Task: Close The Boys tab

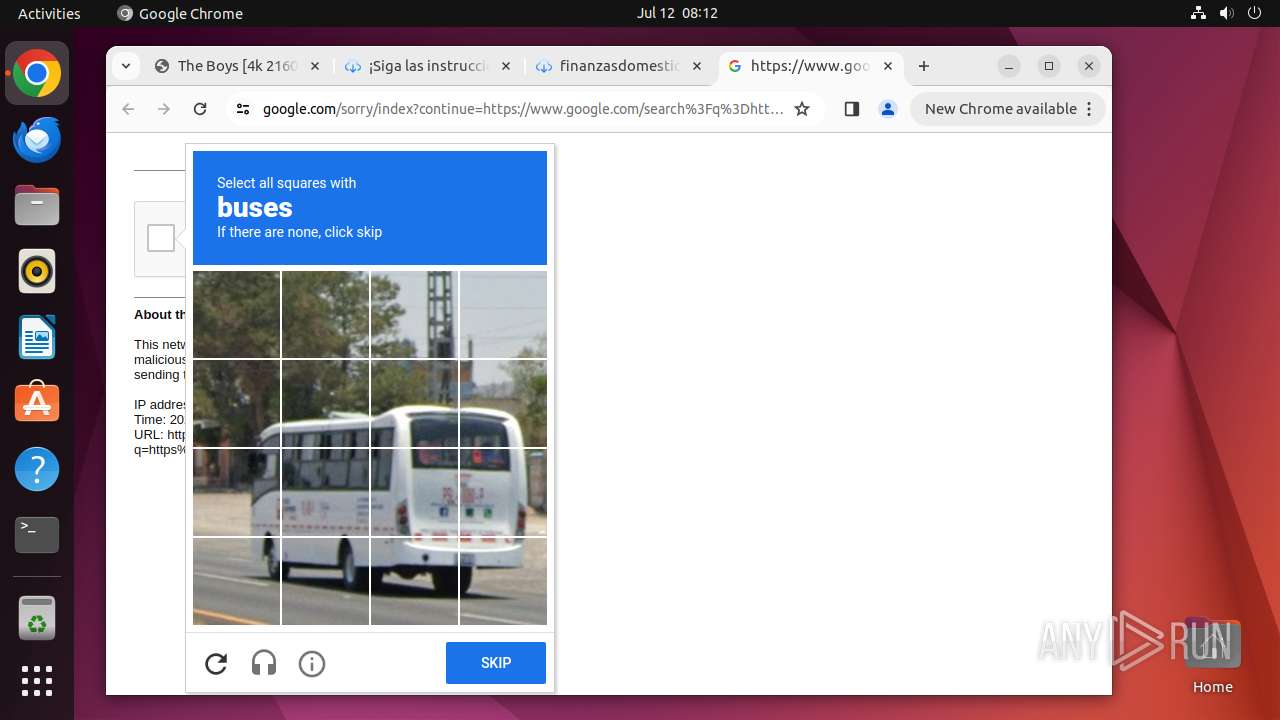Action: pos(314,66)
